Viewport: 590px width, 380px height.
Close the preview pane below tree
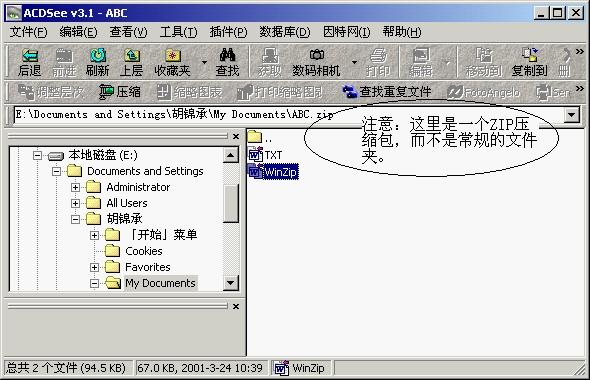236,307
